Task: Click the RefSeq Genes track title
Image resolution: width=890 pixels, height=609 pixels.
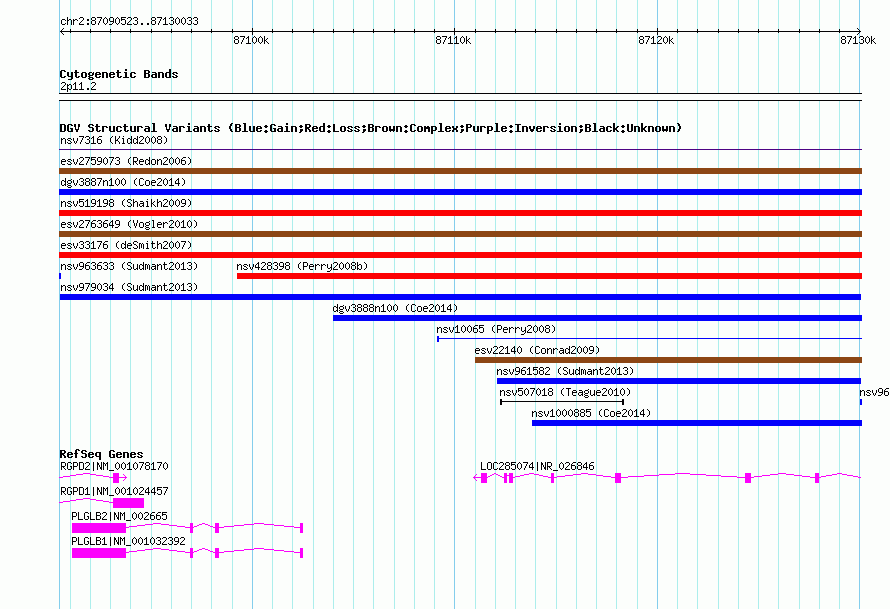Action: [x=101, y=454]
